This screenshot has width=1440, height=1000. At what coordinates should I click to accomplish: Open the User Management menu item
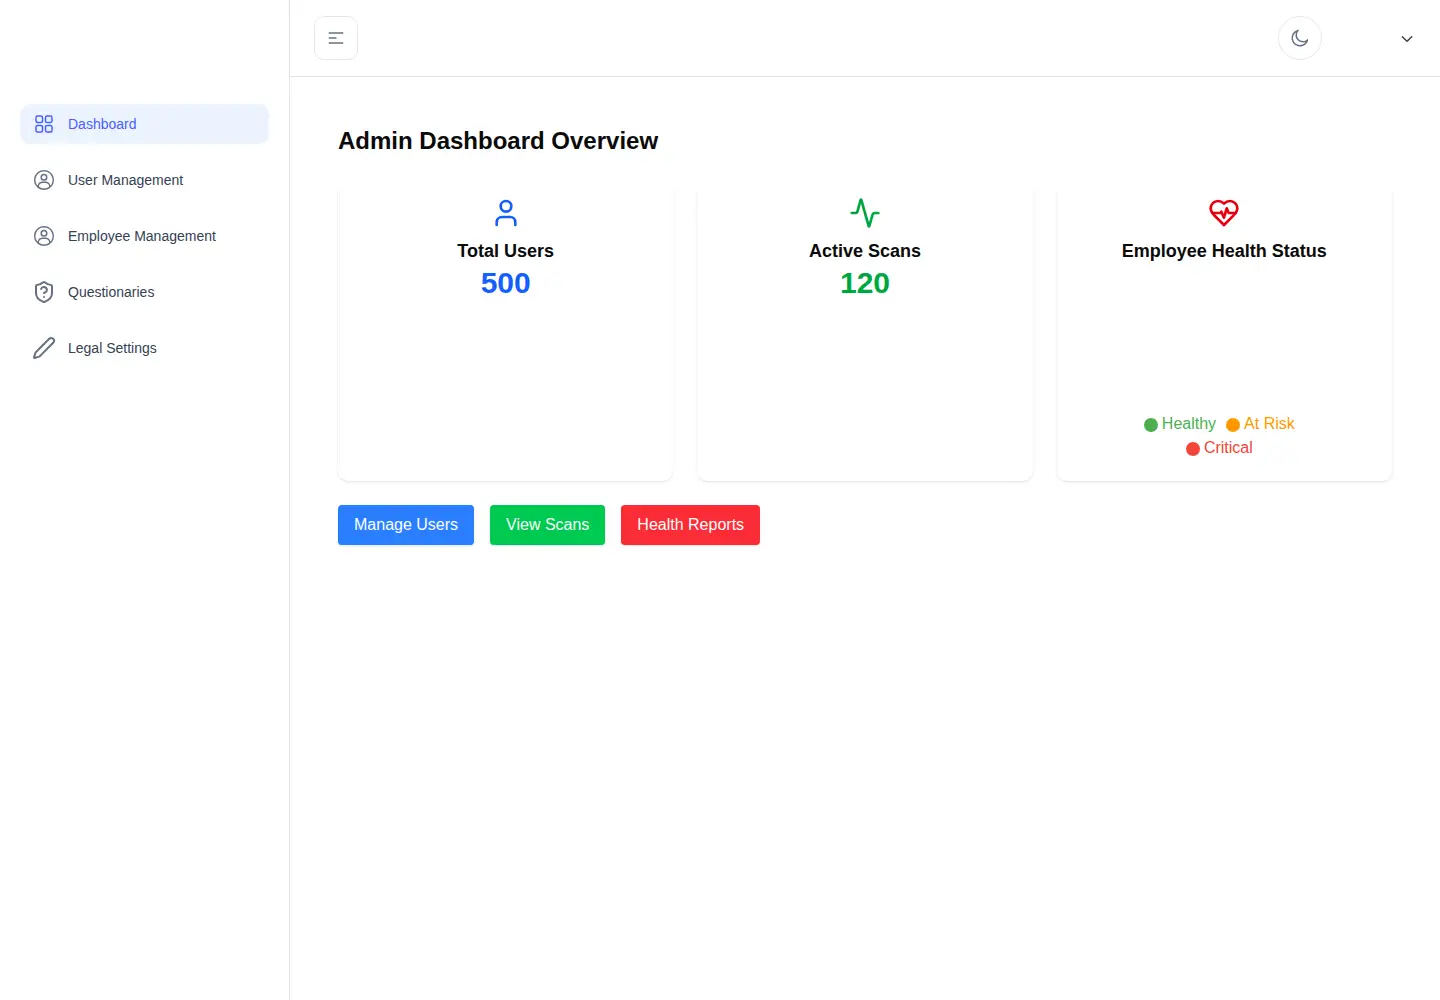[x=145, y=180]
